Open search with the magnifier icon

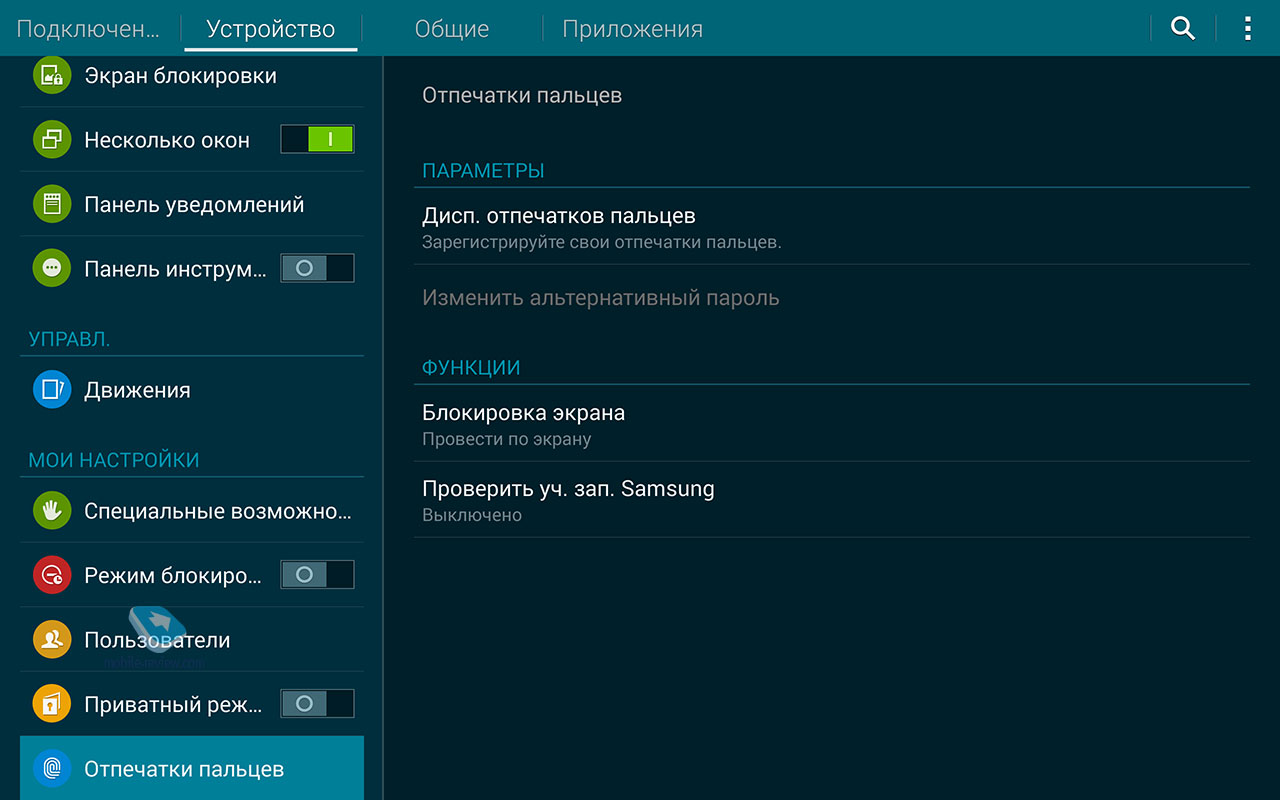point(1183,28)
